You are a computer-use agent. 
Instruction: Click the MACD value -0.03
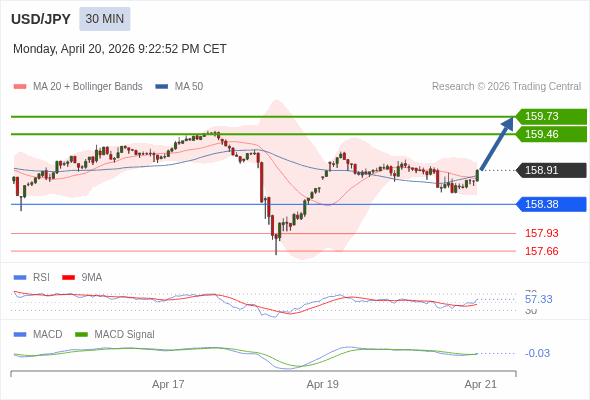[537, 353]
